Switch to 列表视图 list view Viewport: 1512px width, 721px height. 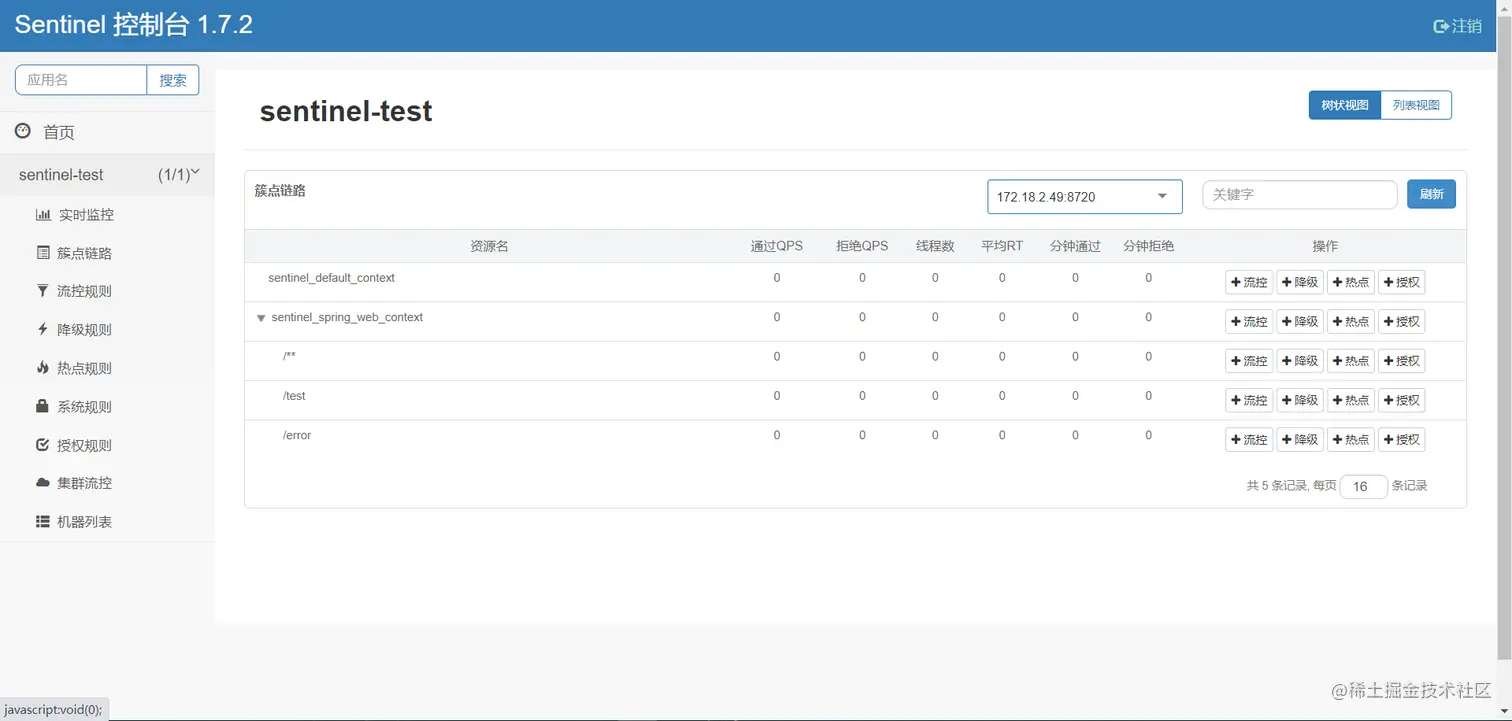[1416, 105]
